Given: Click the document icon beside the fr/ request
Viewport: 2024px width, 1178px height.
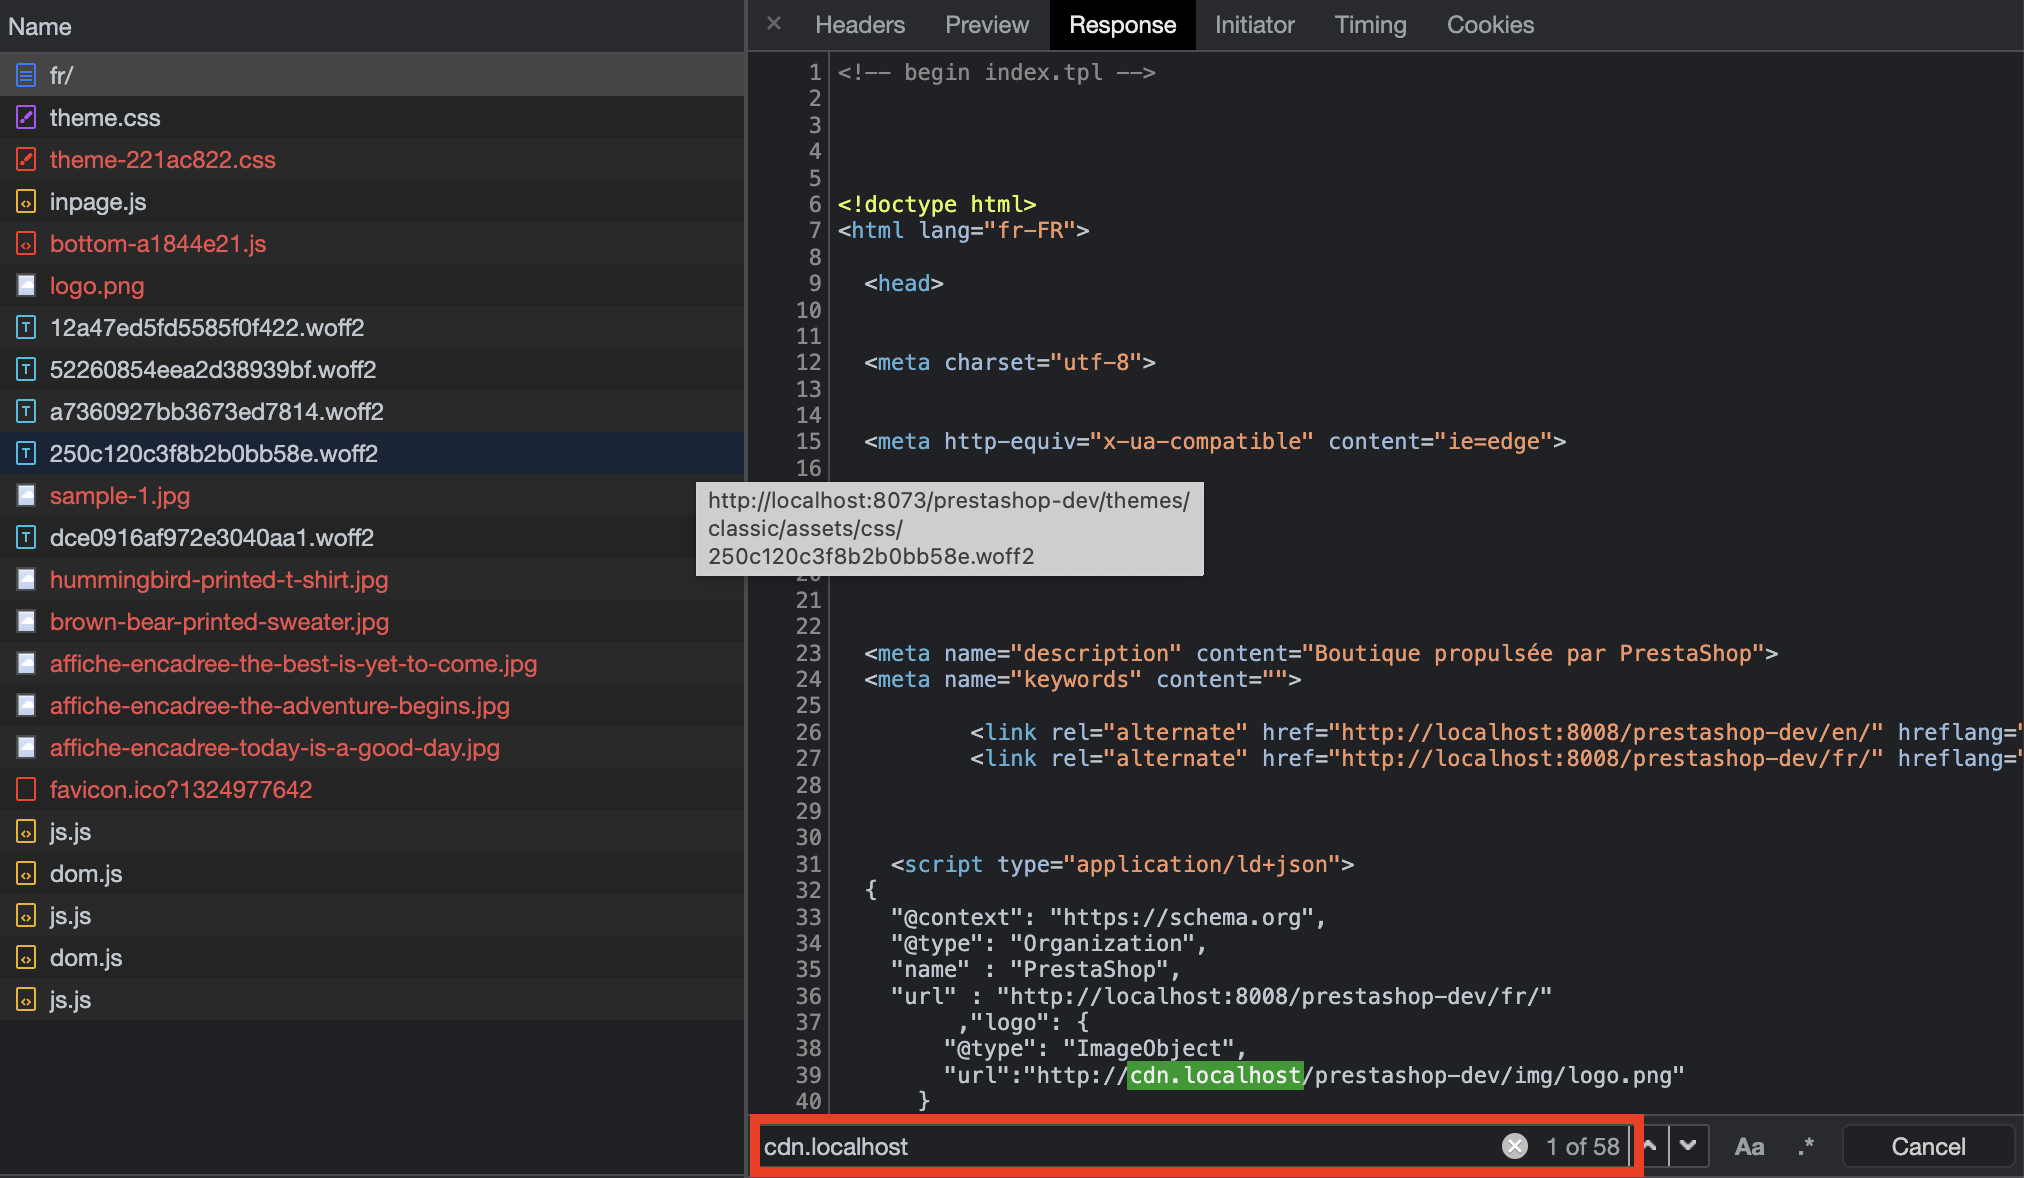Looking at the screenshot, I should click(x=23, y=74).
